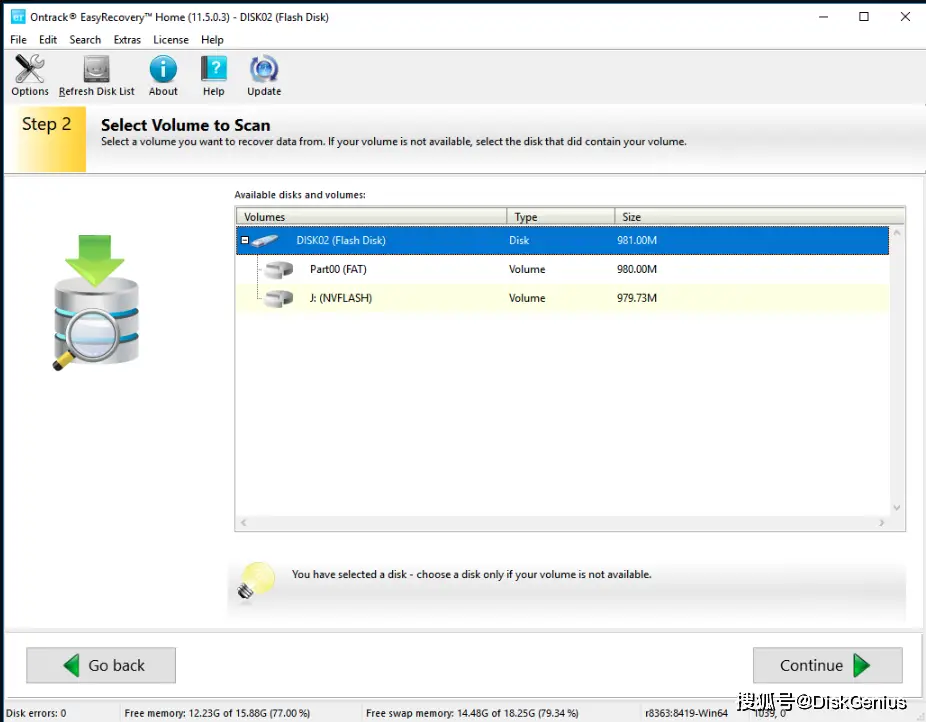Open the License menu
The image size is (926, 722).
[x=171, y=40]
